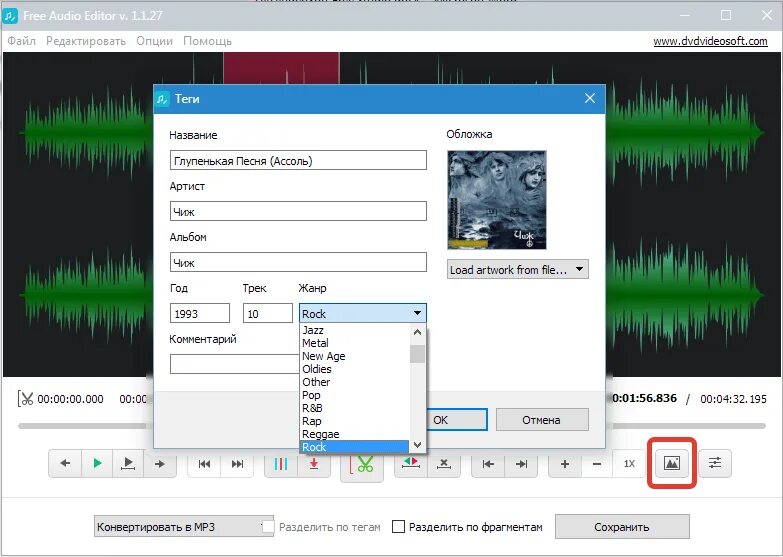The image size is (783, 557).
Task: Choose Rap from the genre list
Action: coord(355,421)
